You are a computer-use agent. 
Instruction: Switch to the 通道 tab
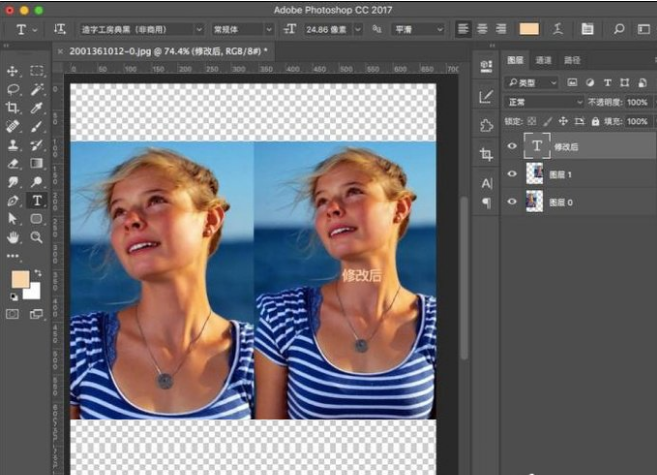tap(543, 60)
